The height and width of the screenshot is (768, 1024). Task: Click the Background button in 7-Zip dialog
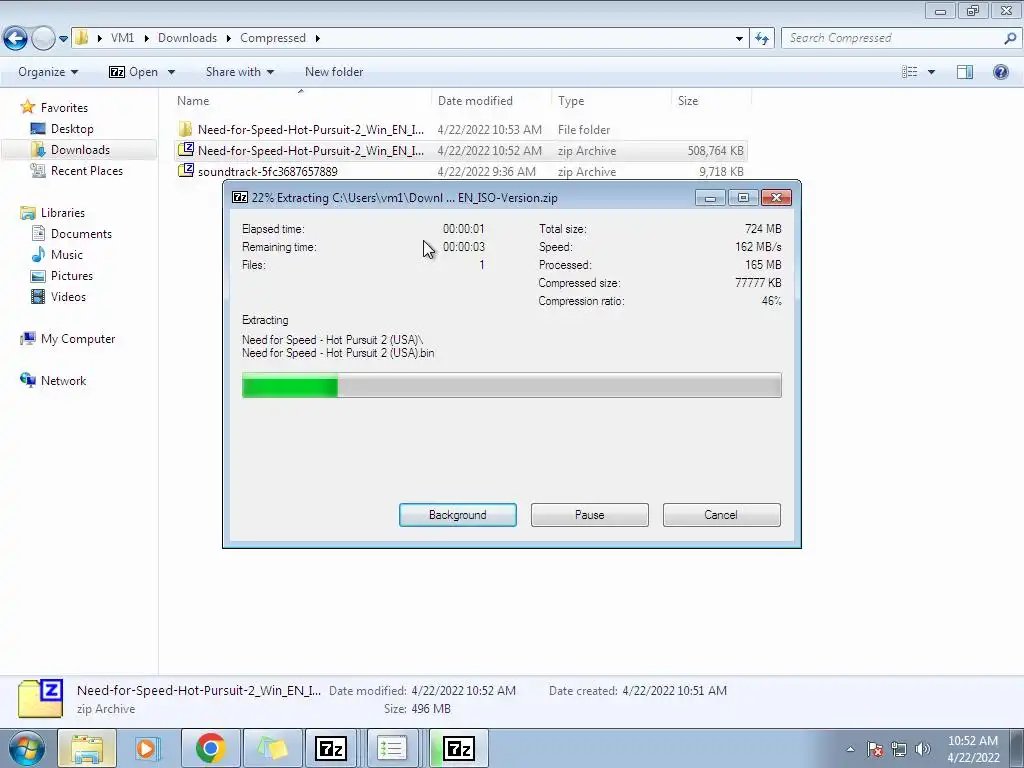pos(457,515)
